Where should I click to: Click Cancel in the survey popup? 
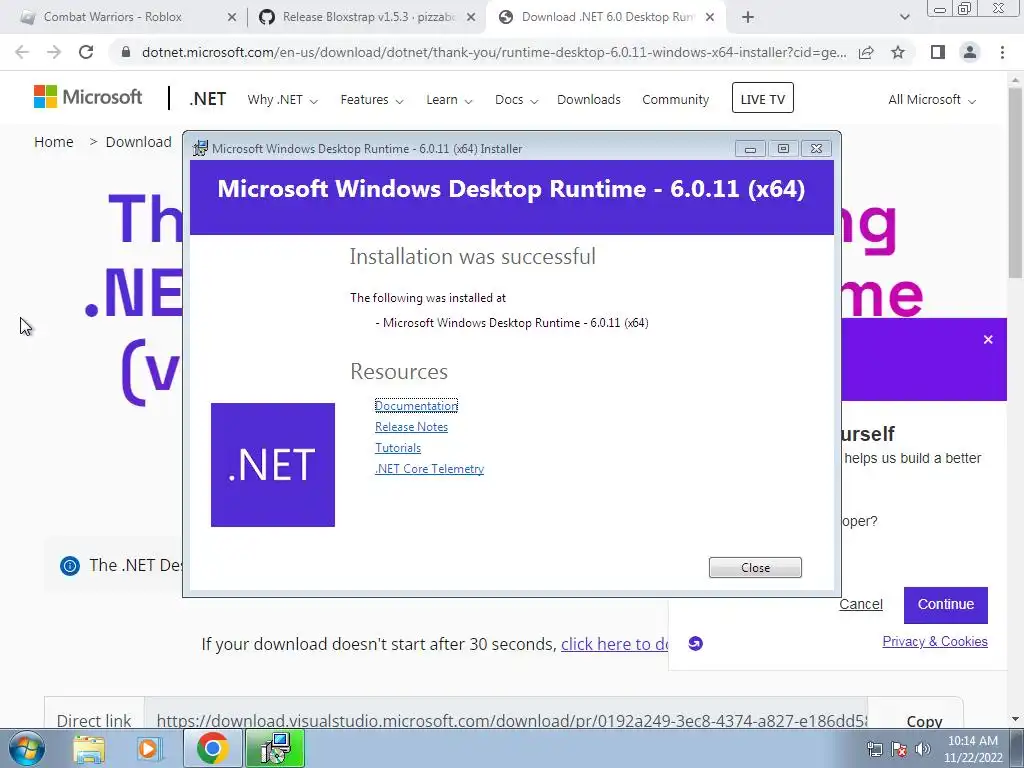tap(861, 604)
